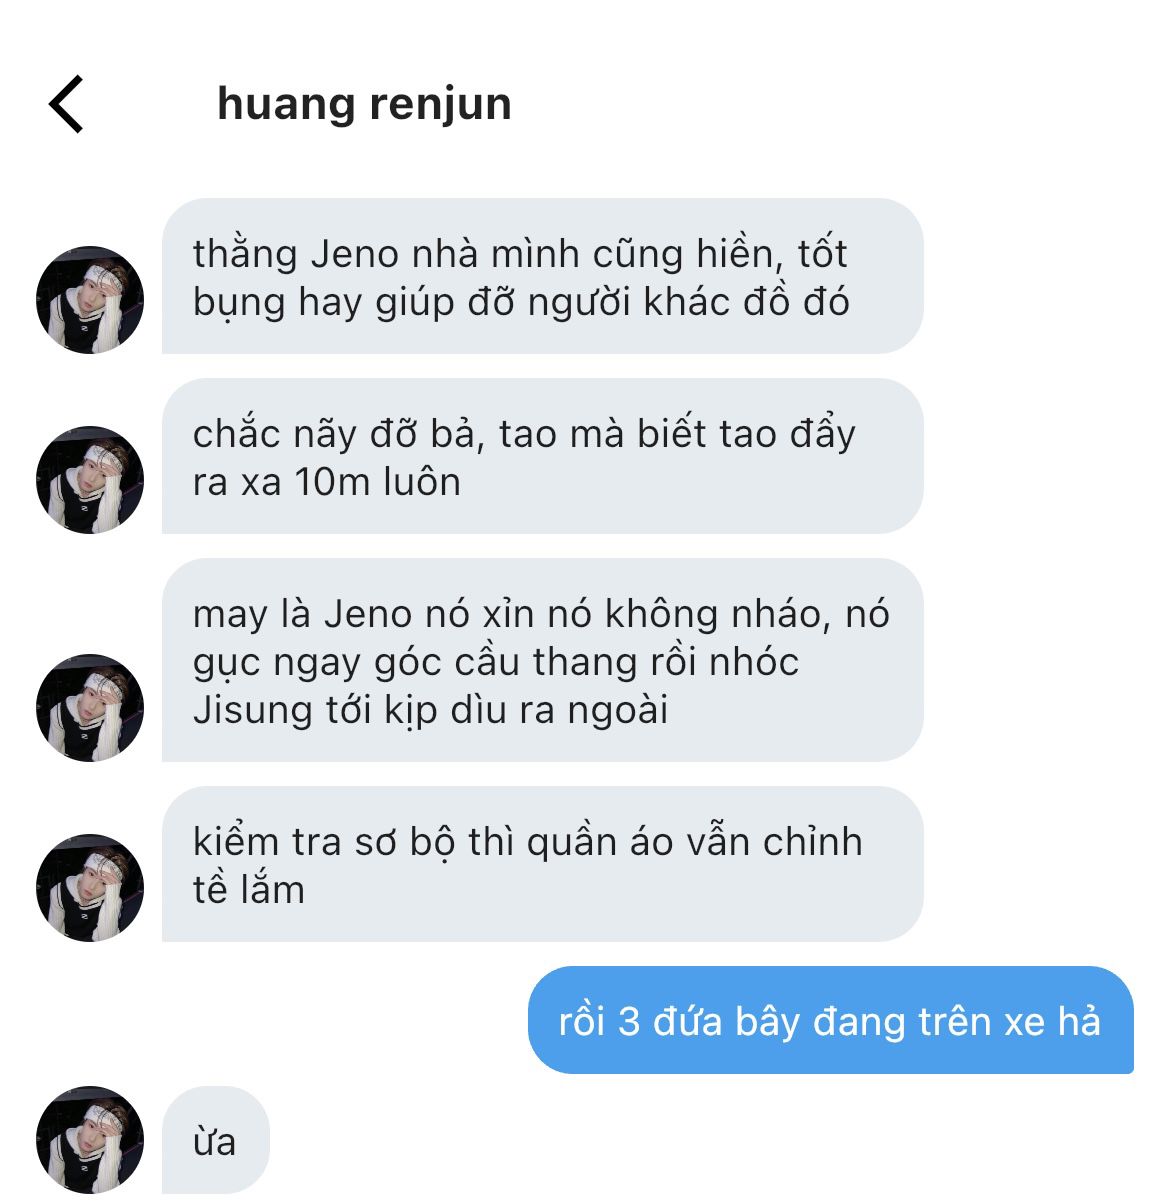The image size is (1169, 1202).
Task: Select the message starting 'thằng Jeno nhà mình'
Action: [542, 276]
